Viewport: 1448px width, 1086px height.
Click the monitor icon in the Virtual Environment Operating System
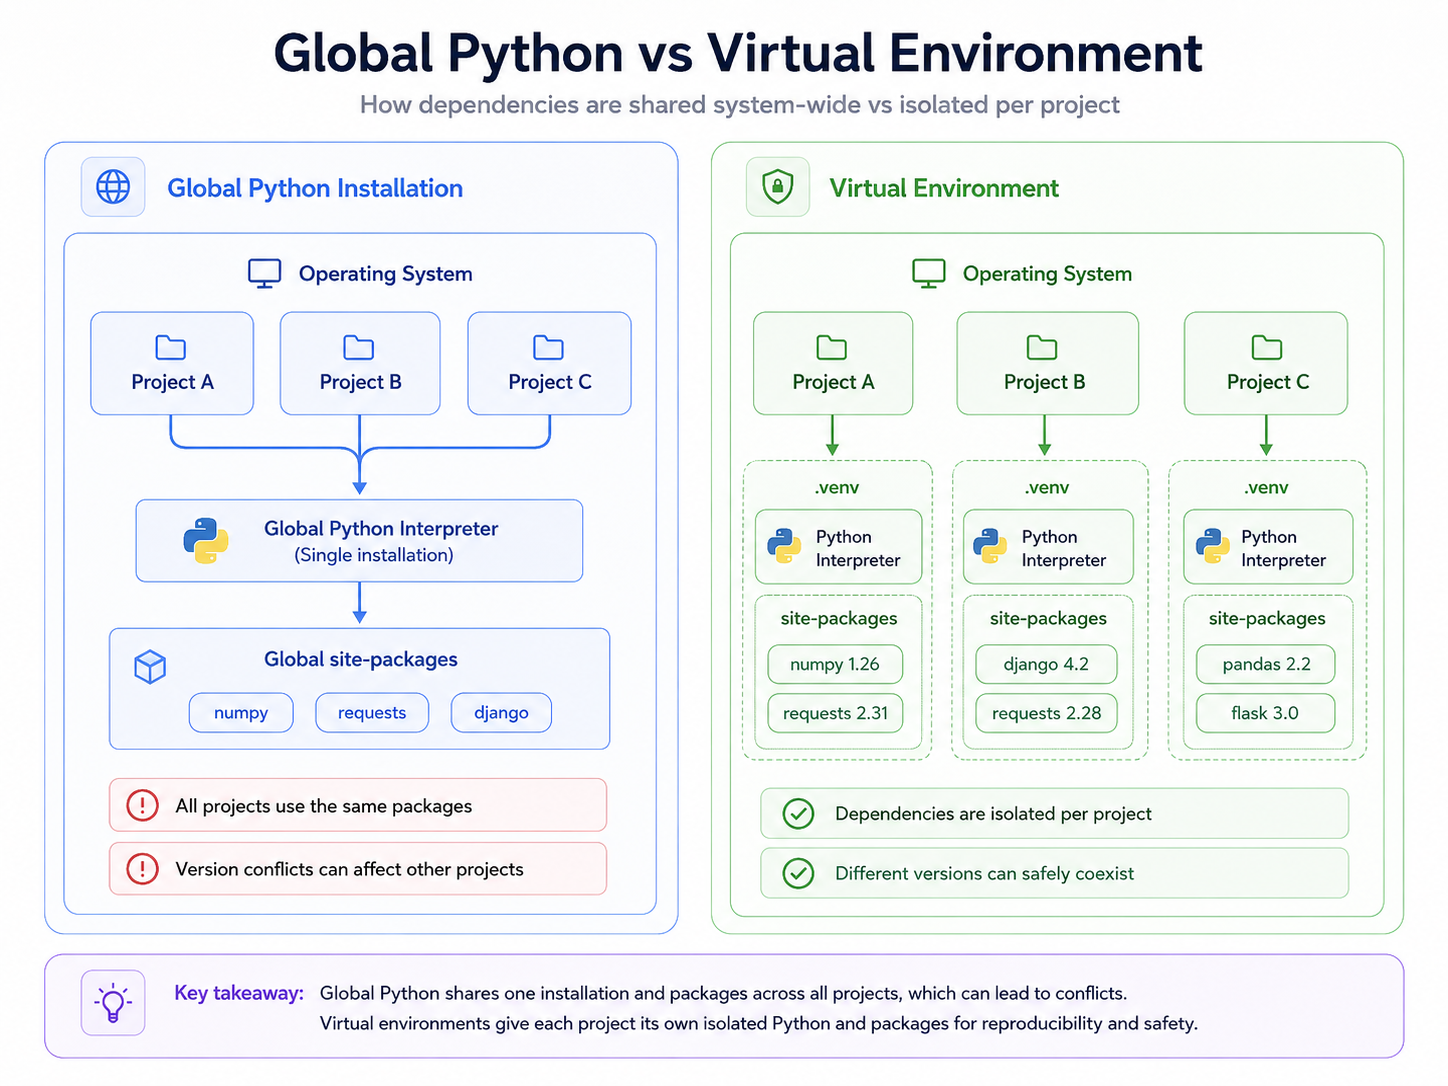(929, 274)
